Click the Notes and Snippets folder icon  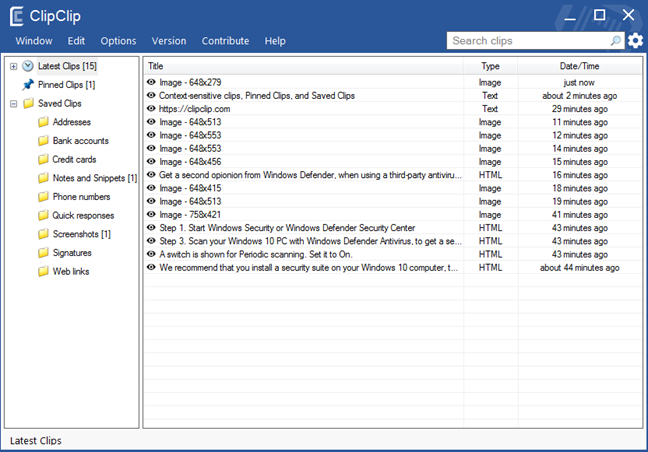[43, 178]
